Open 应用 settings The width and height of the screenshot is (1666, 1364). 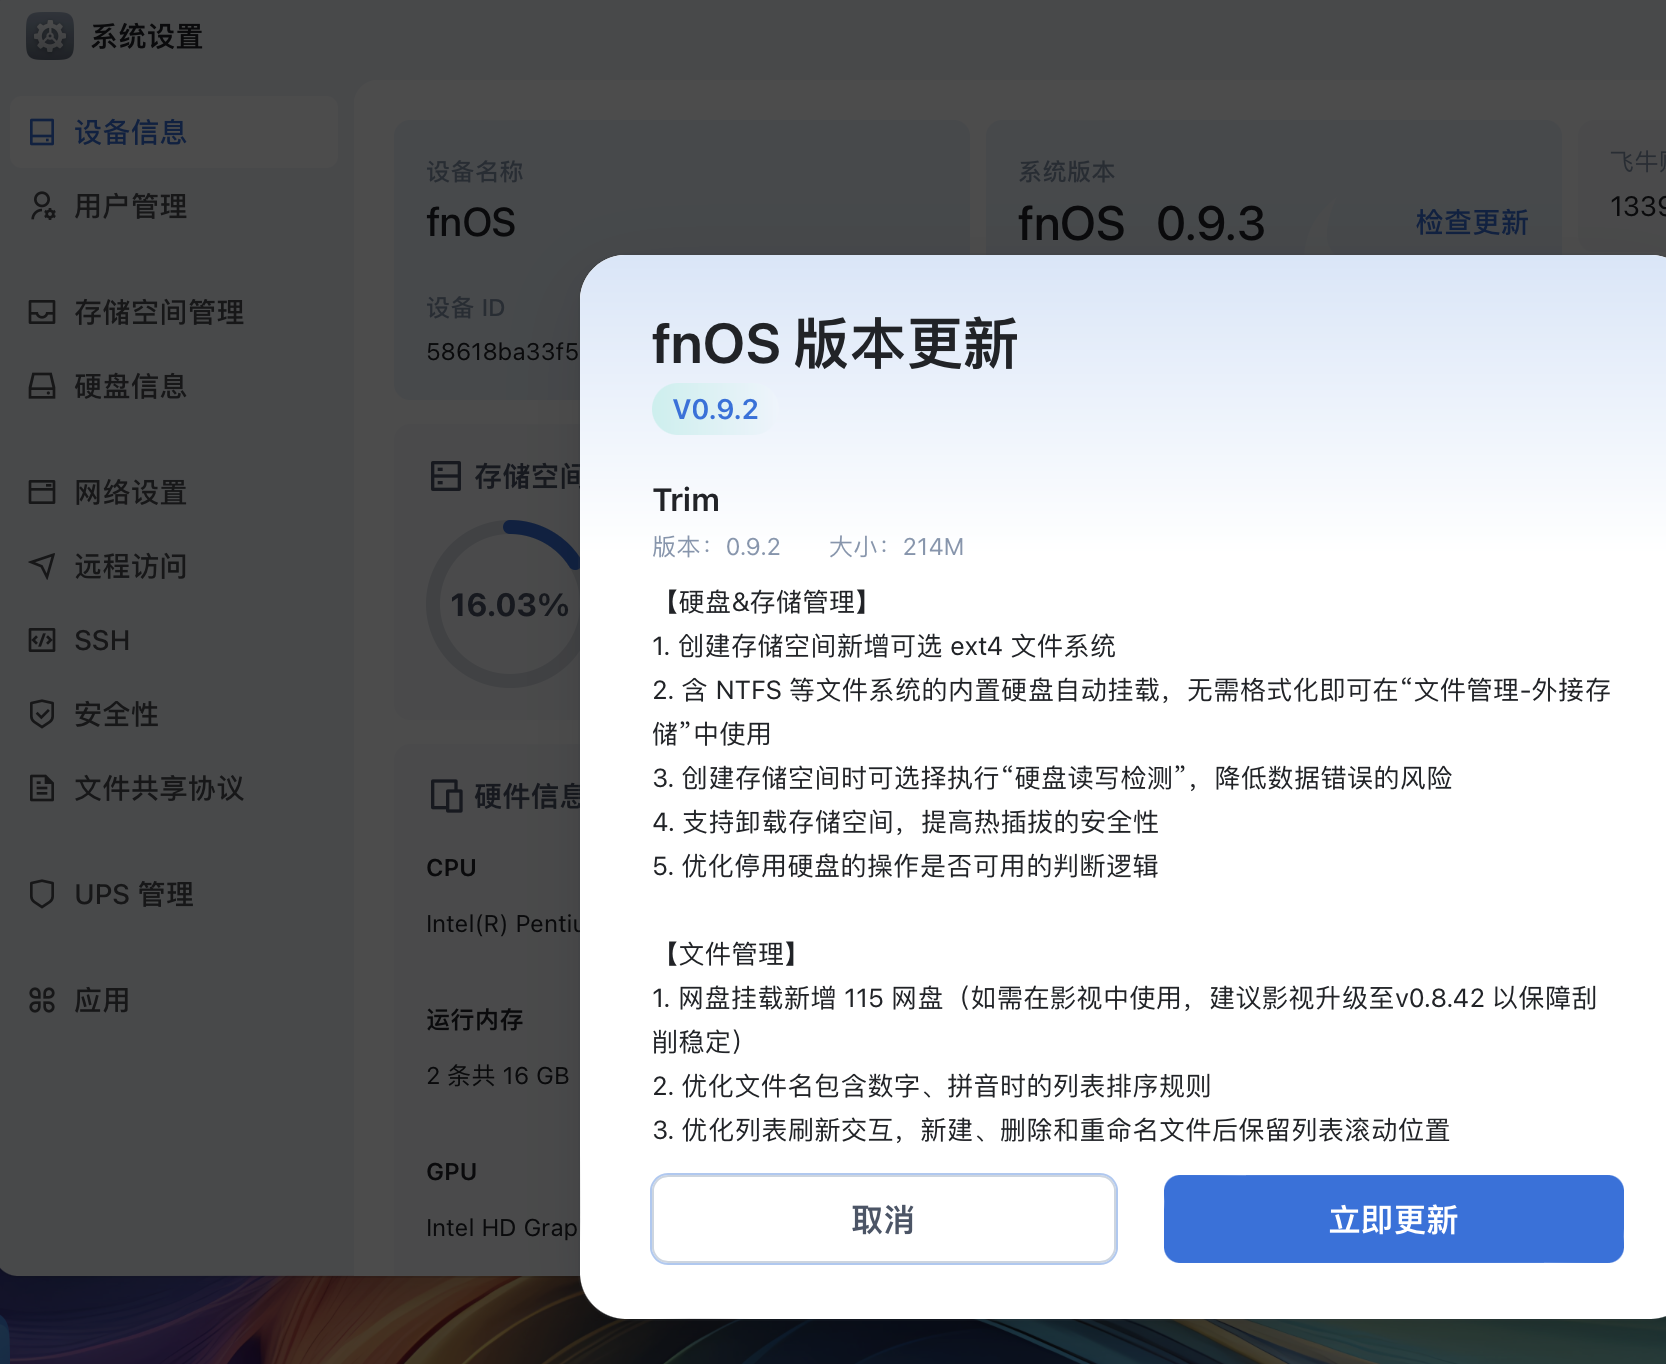click(x=174, y=1000)
